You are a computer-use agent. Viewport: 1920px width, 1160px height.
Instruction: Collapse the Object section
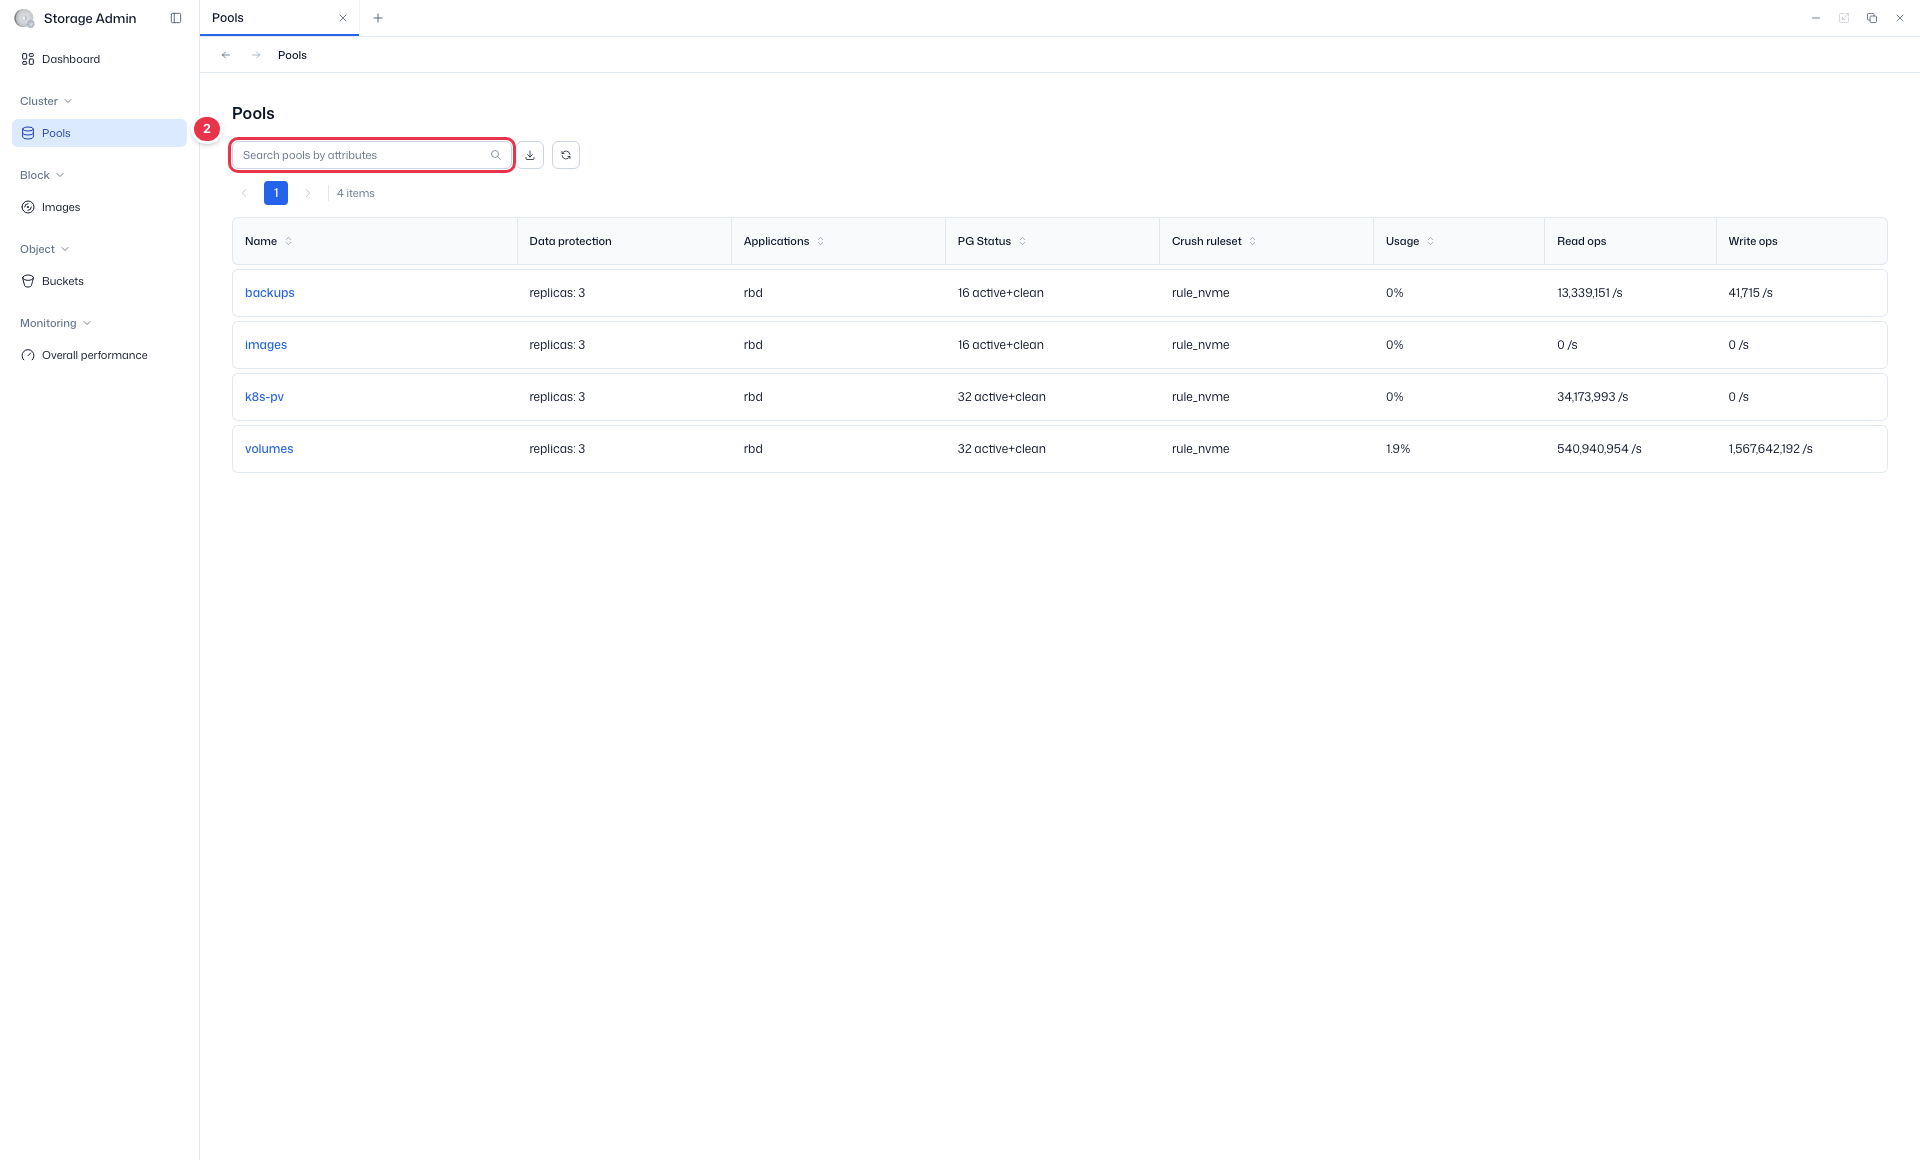45,249
